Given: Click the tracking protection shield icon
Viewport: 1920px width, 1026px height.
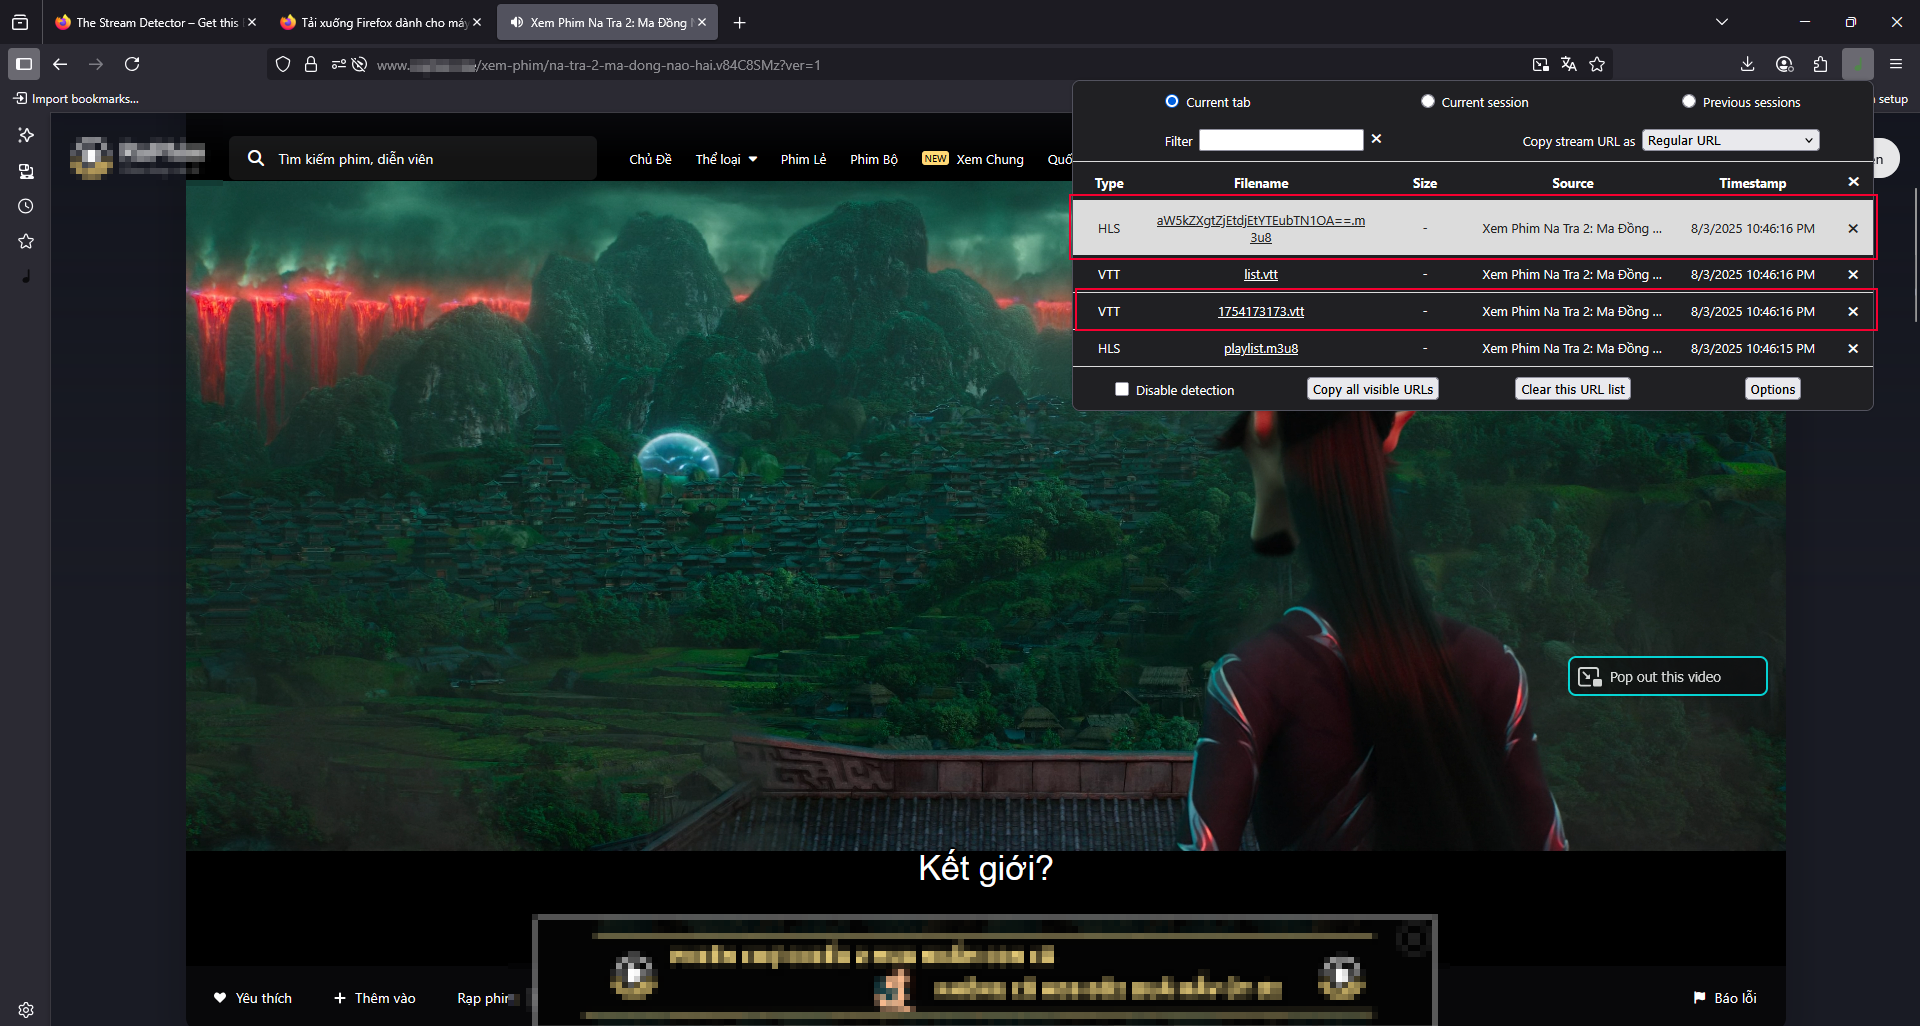Looking at the screenshot, I should pos(283,64).
